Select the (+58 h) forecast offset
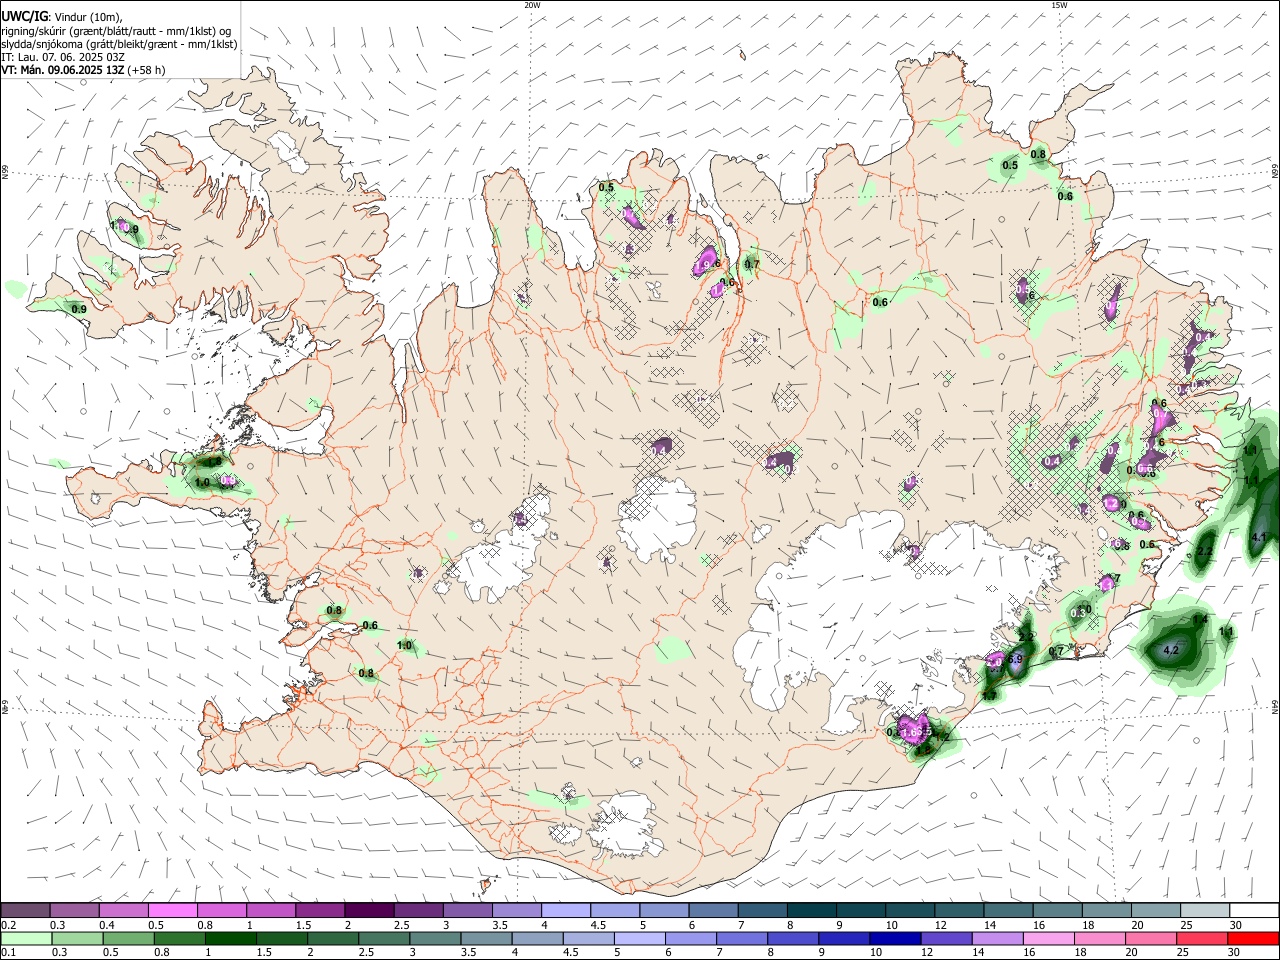Screen dimensions: 1280x960 147,70
